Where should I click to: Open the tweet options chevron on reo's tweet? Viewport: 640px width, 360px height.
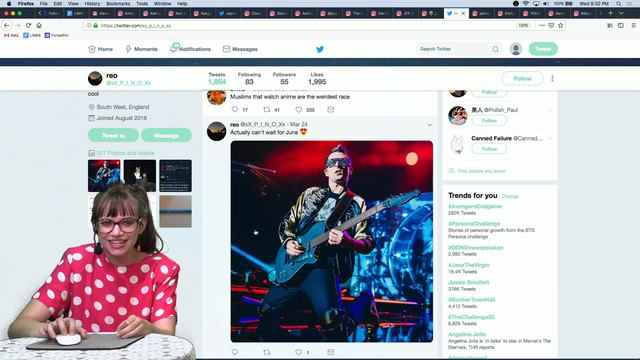(x=429, y=125)
